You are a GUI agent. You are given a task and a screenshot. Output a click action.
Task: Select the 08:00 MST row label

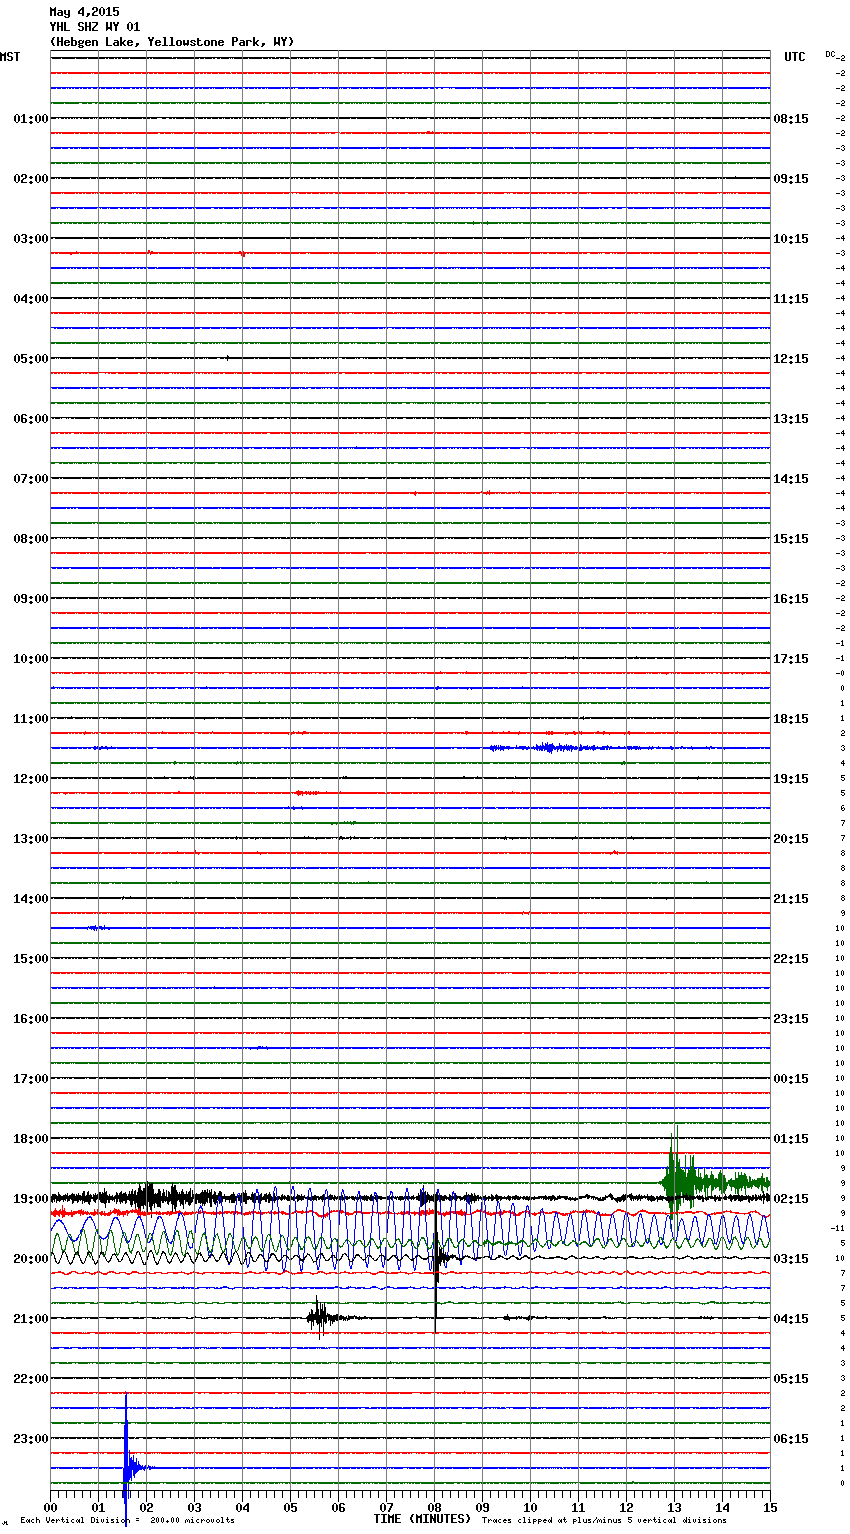click(x=31, y=539)
